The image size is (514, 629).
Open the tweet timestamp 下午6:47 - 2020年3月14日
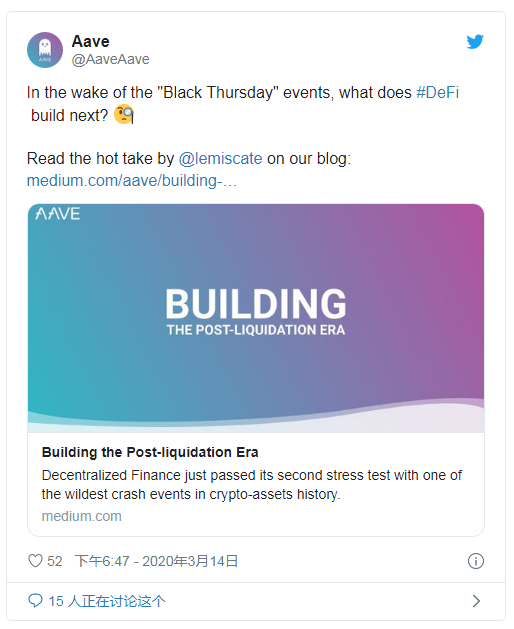coord(156,561)
